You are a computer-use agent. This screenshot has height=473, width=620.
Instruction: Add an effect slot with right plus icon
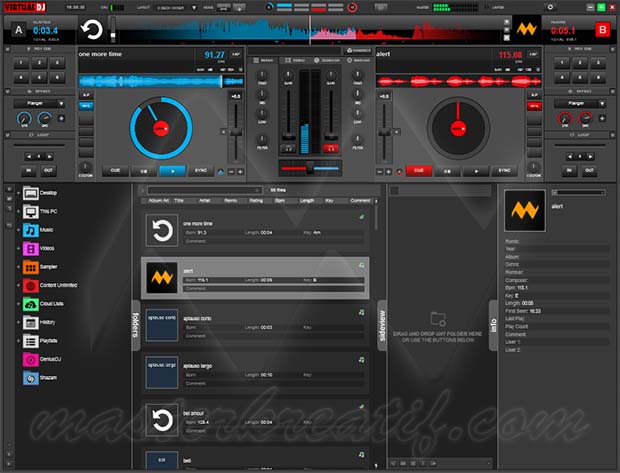(x=602, y=118)
